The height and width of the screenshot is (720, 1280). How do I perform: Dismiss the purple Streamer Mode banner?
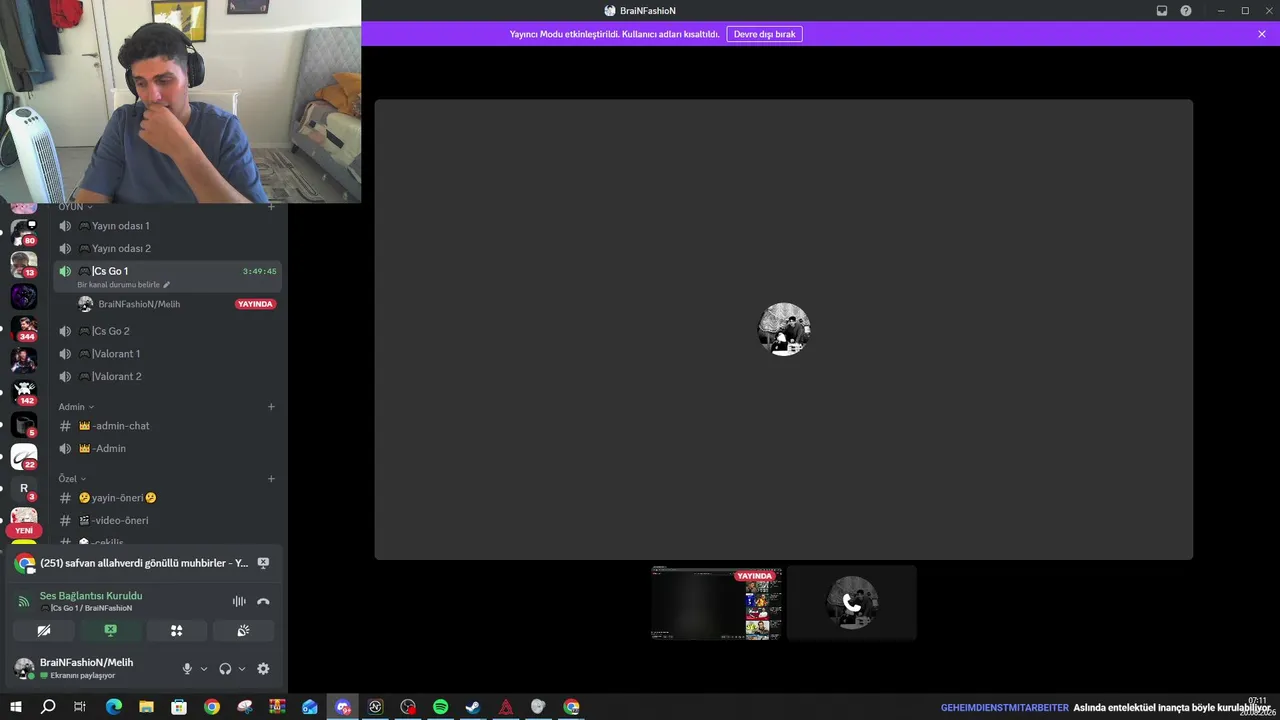[1262, 34]
